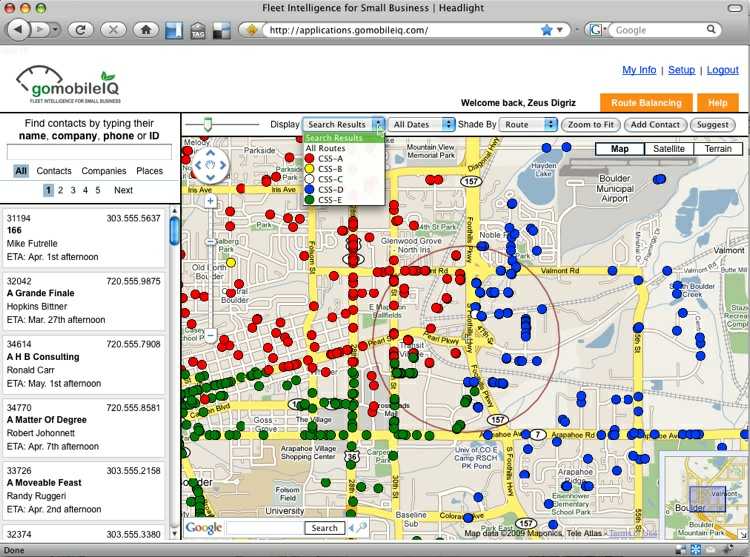Click the collapse arrow on the overview map

(x=743, y=535)
